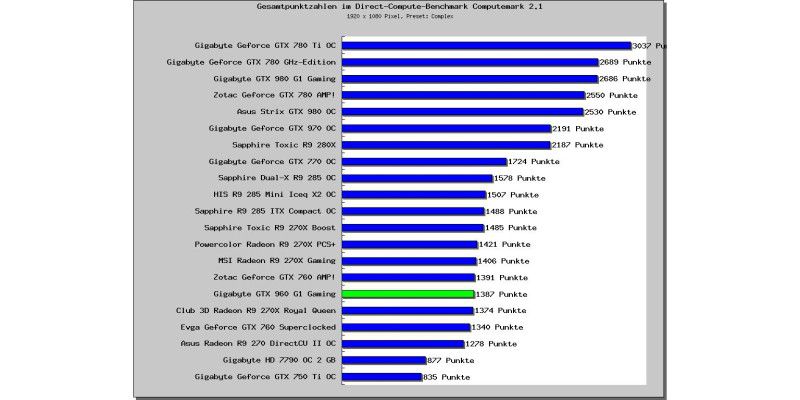Click the blue bar for Gigabyte GTX 770 OC

tap(424, 161)
